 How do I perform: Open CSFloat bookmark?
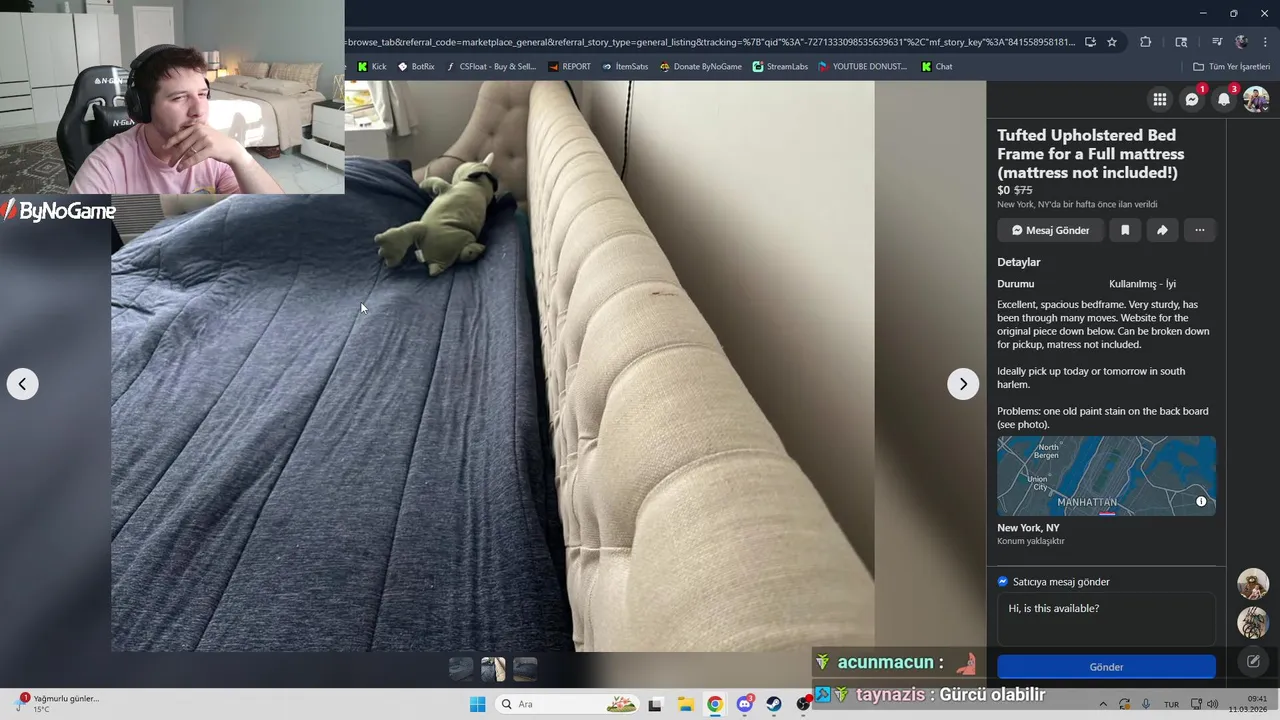coord(491,67)
